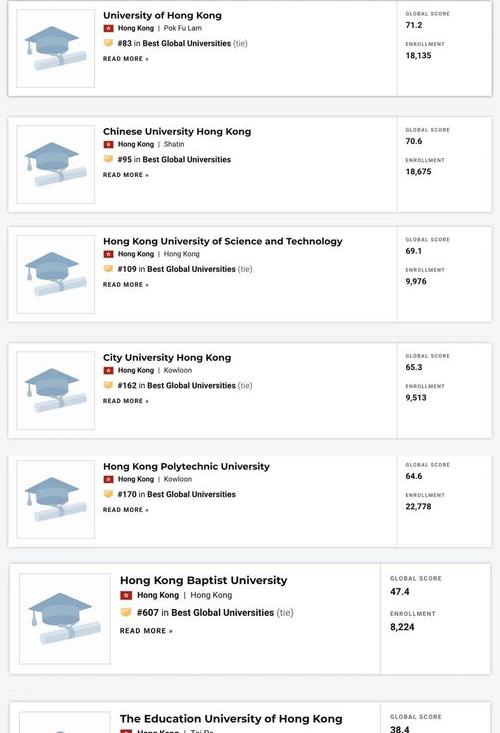Click Hong Kong University of Science and Technology thumbnail
This screenshot has width=500, height=733.
(56, 274)
